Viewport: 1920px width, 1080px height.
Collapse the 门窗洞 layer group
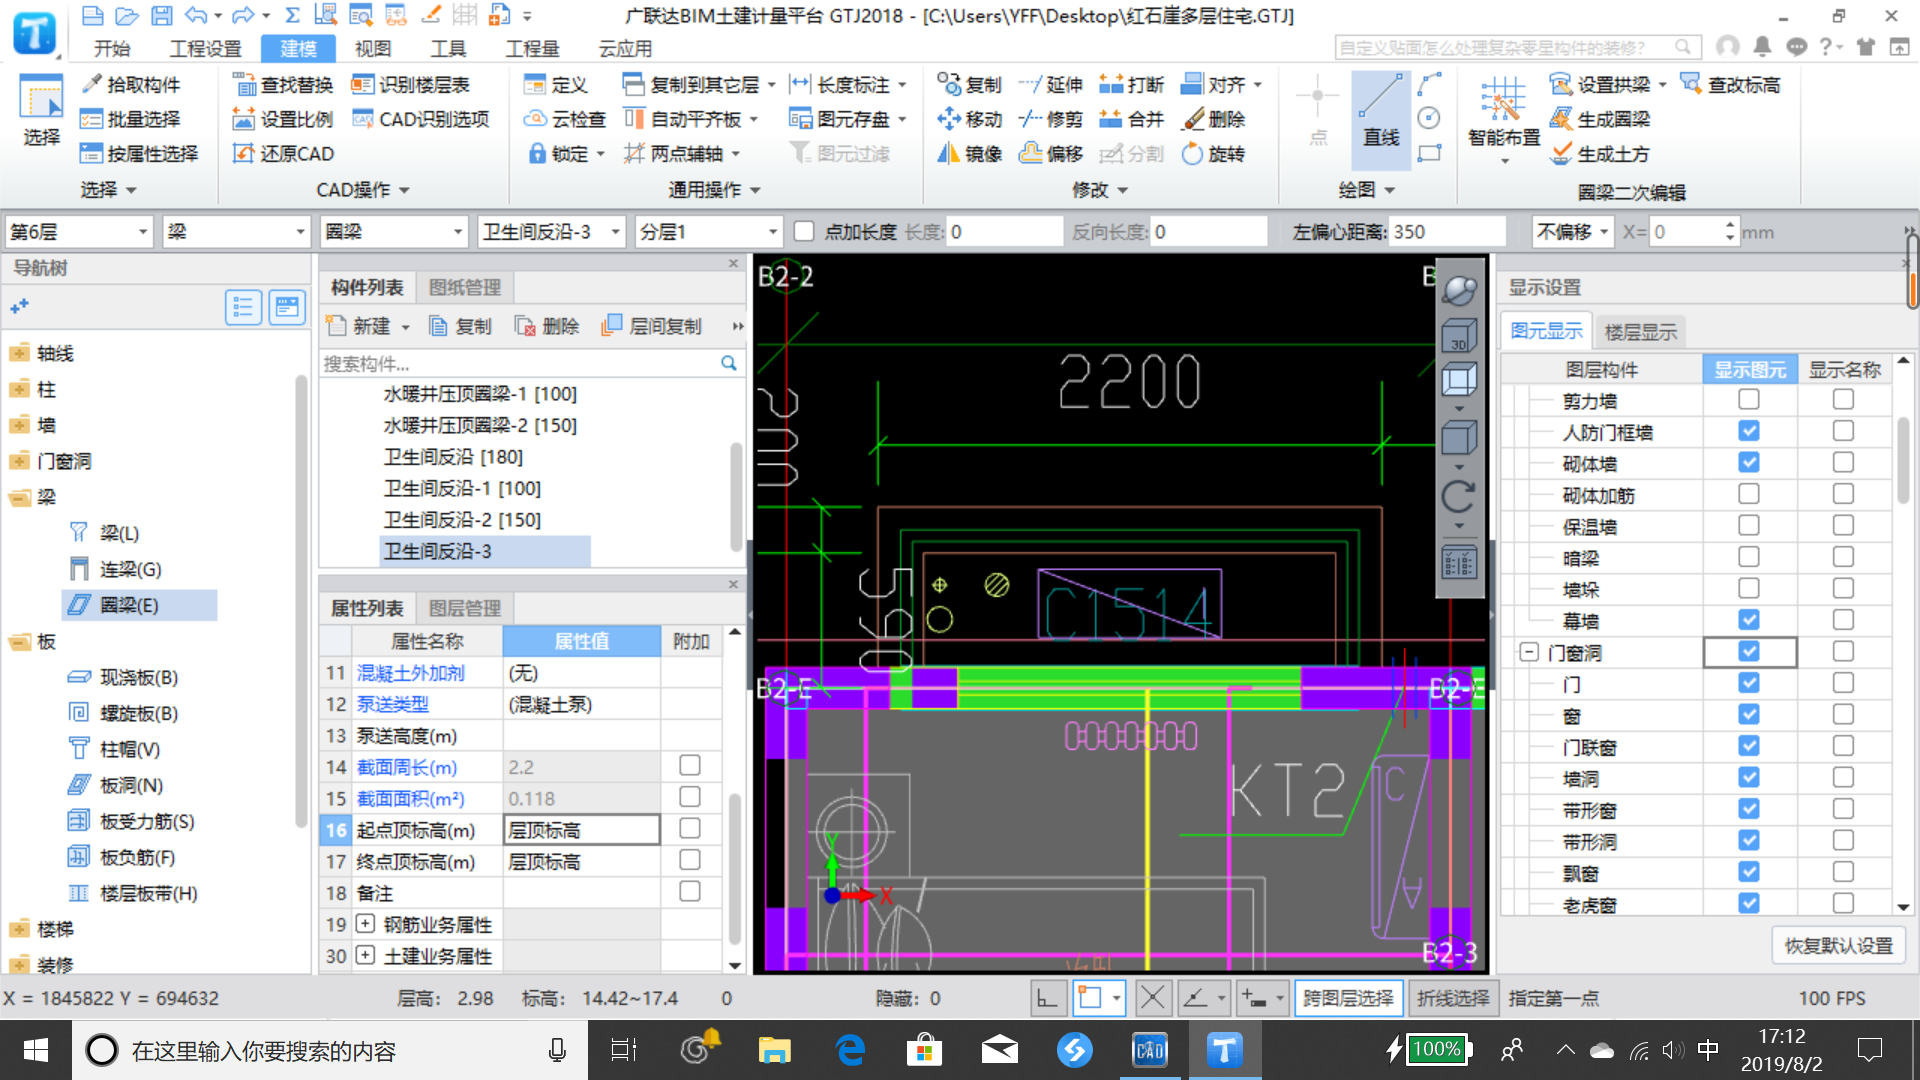click(1529, 652)
